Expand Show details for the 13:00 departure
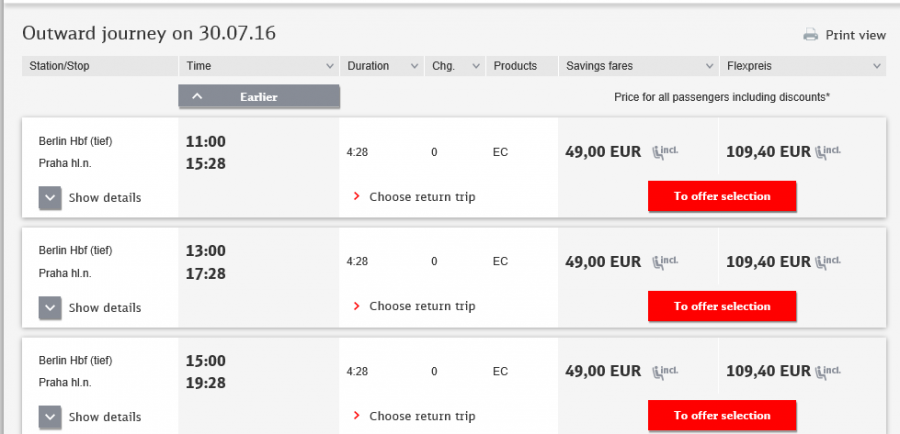This screenshot has height=434, width=900. pos(51,307)
